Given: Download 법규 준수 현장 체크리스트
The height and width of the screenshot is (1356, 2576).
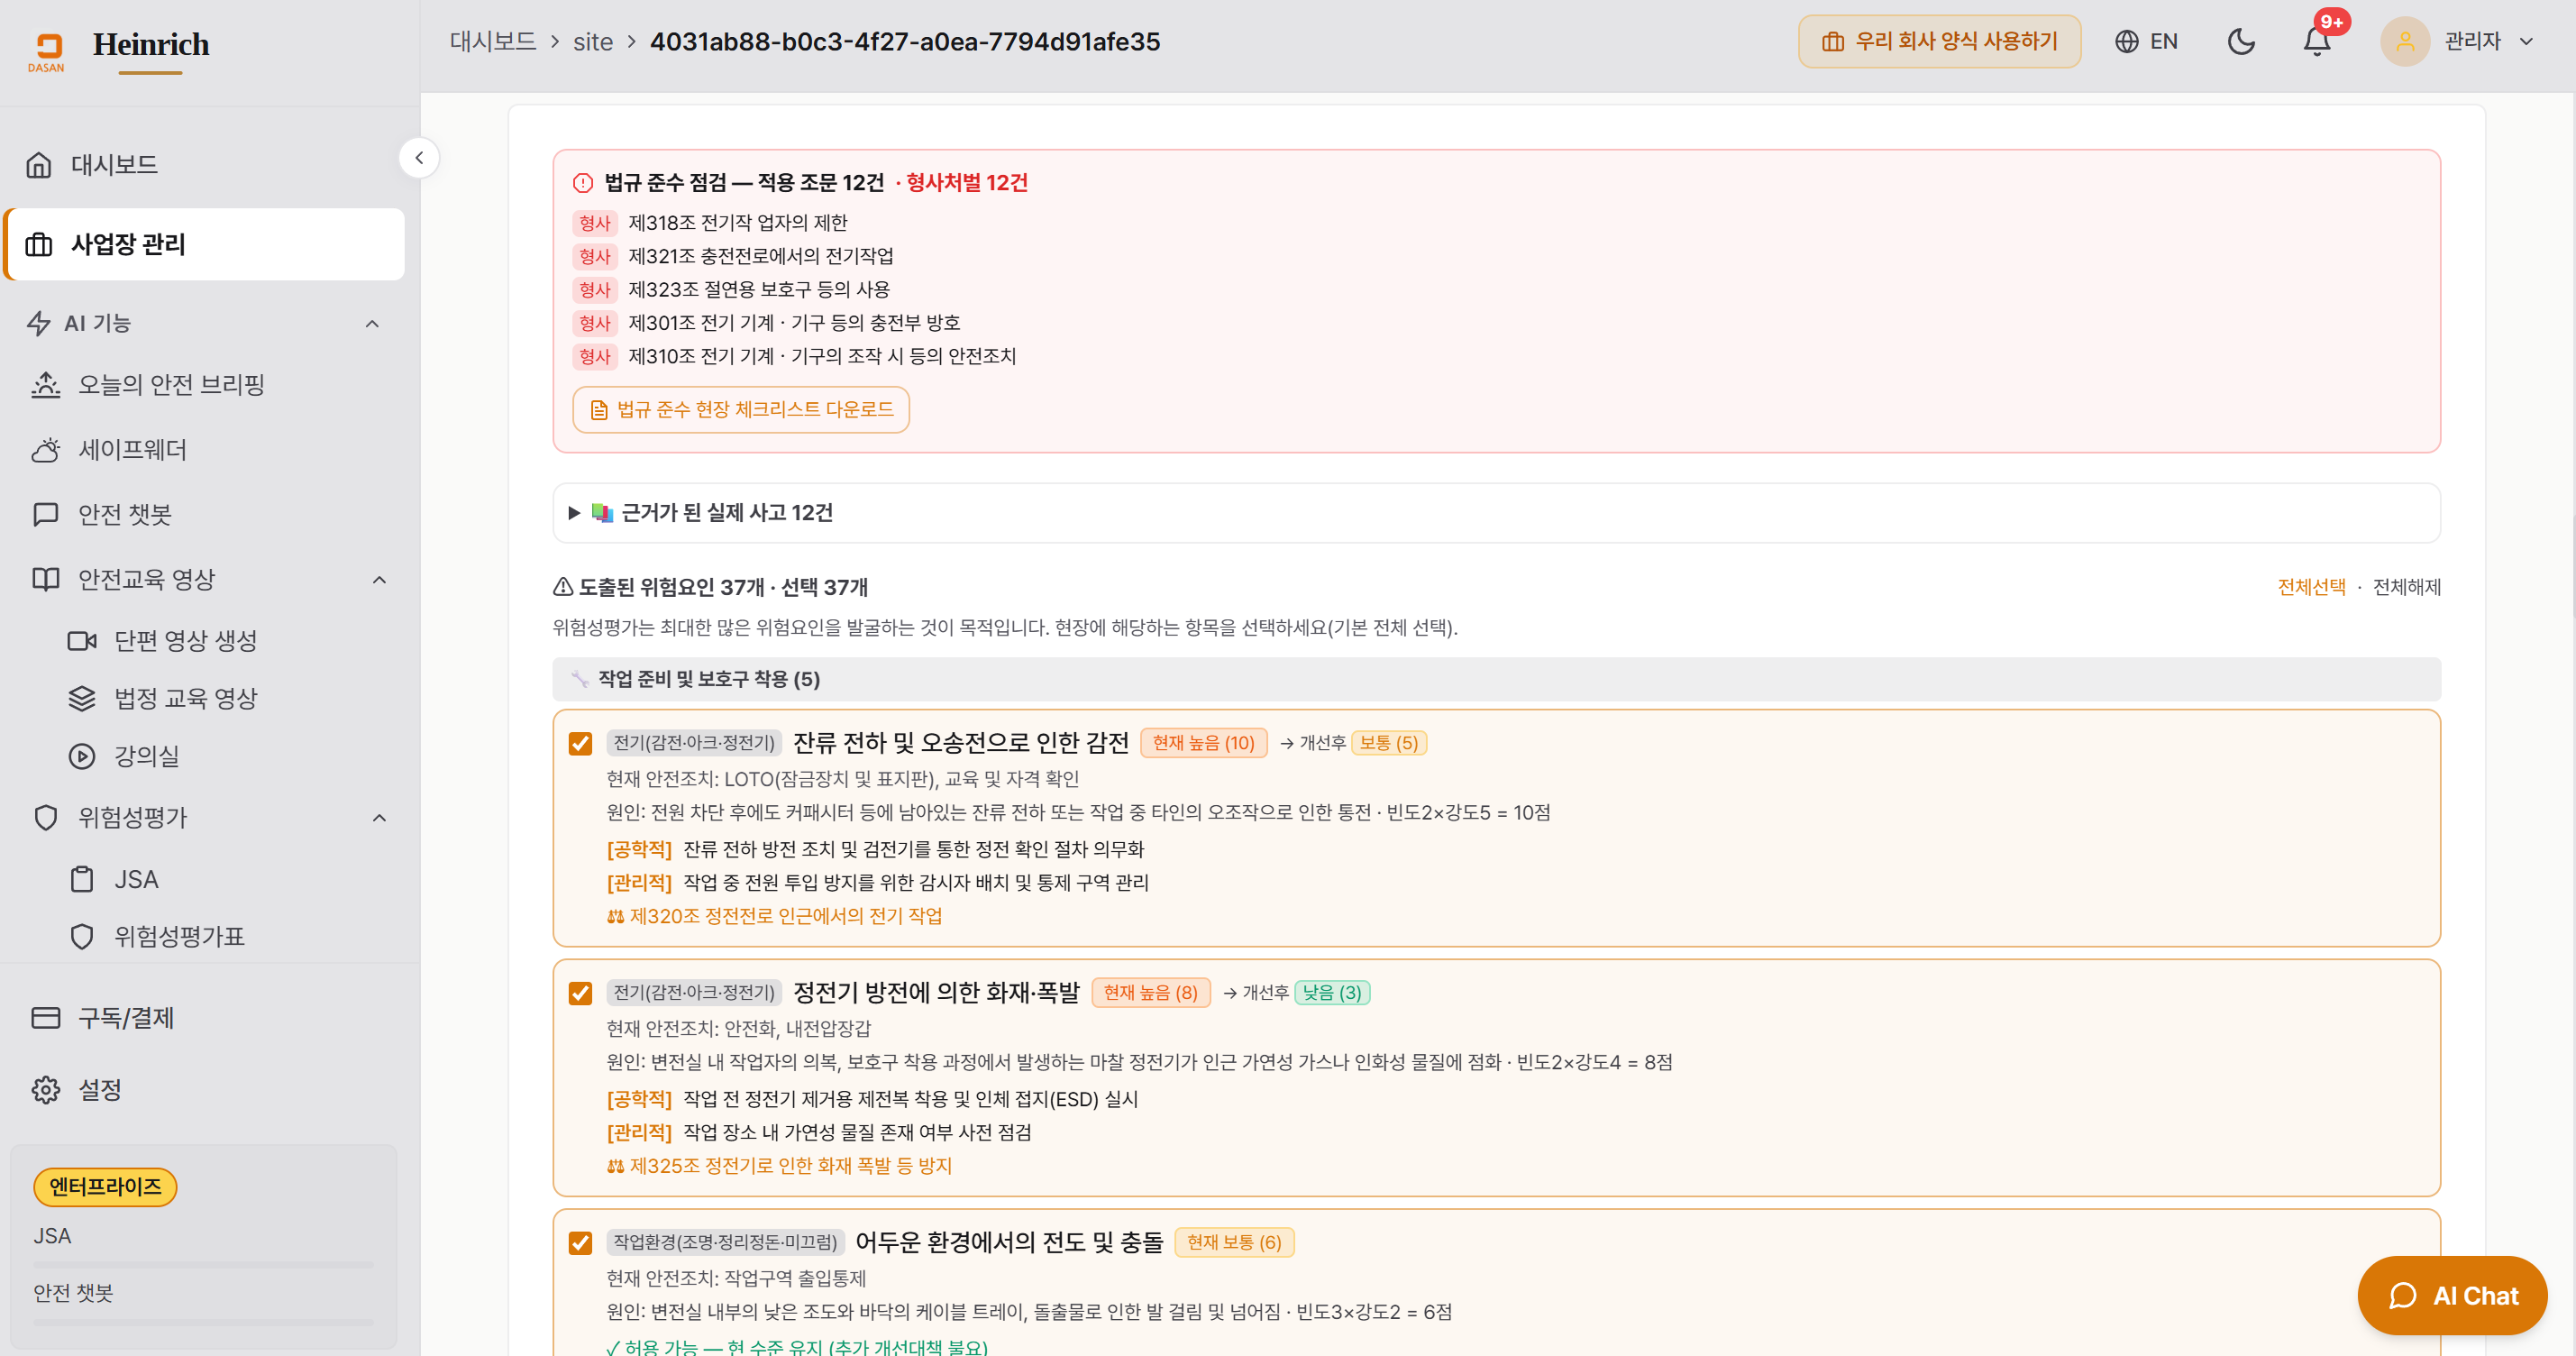Looking at the screenshot, I should (741, 410).
